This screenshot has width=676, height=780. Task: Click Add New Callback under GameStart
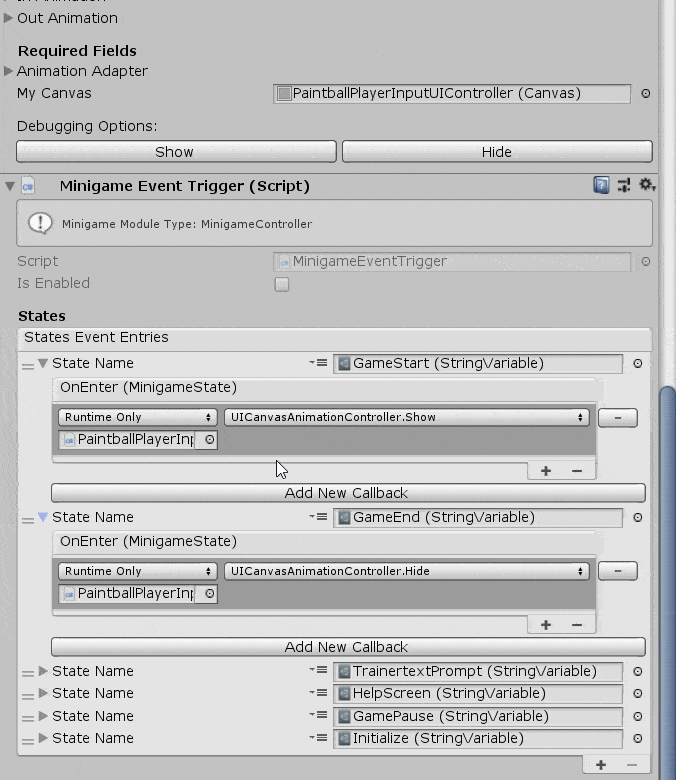point(348,493)
